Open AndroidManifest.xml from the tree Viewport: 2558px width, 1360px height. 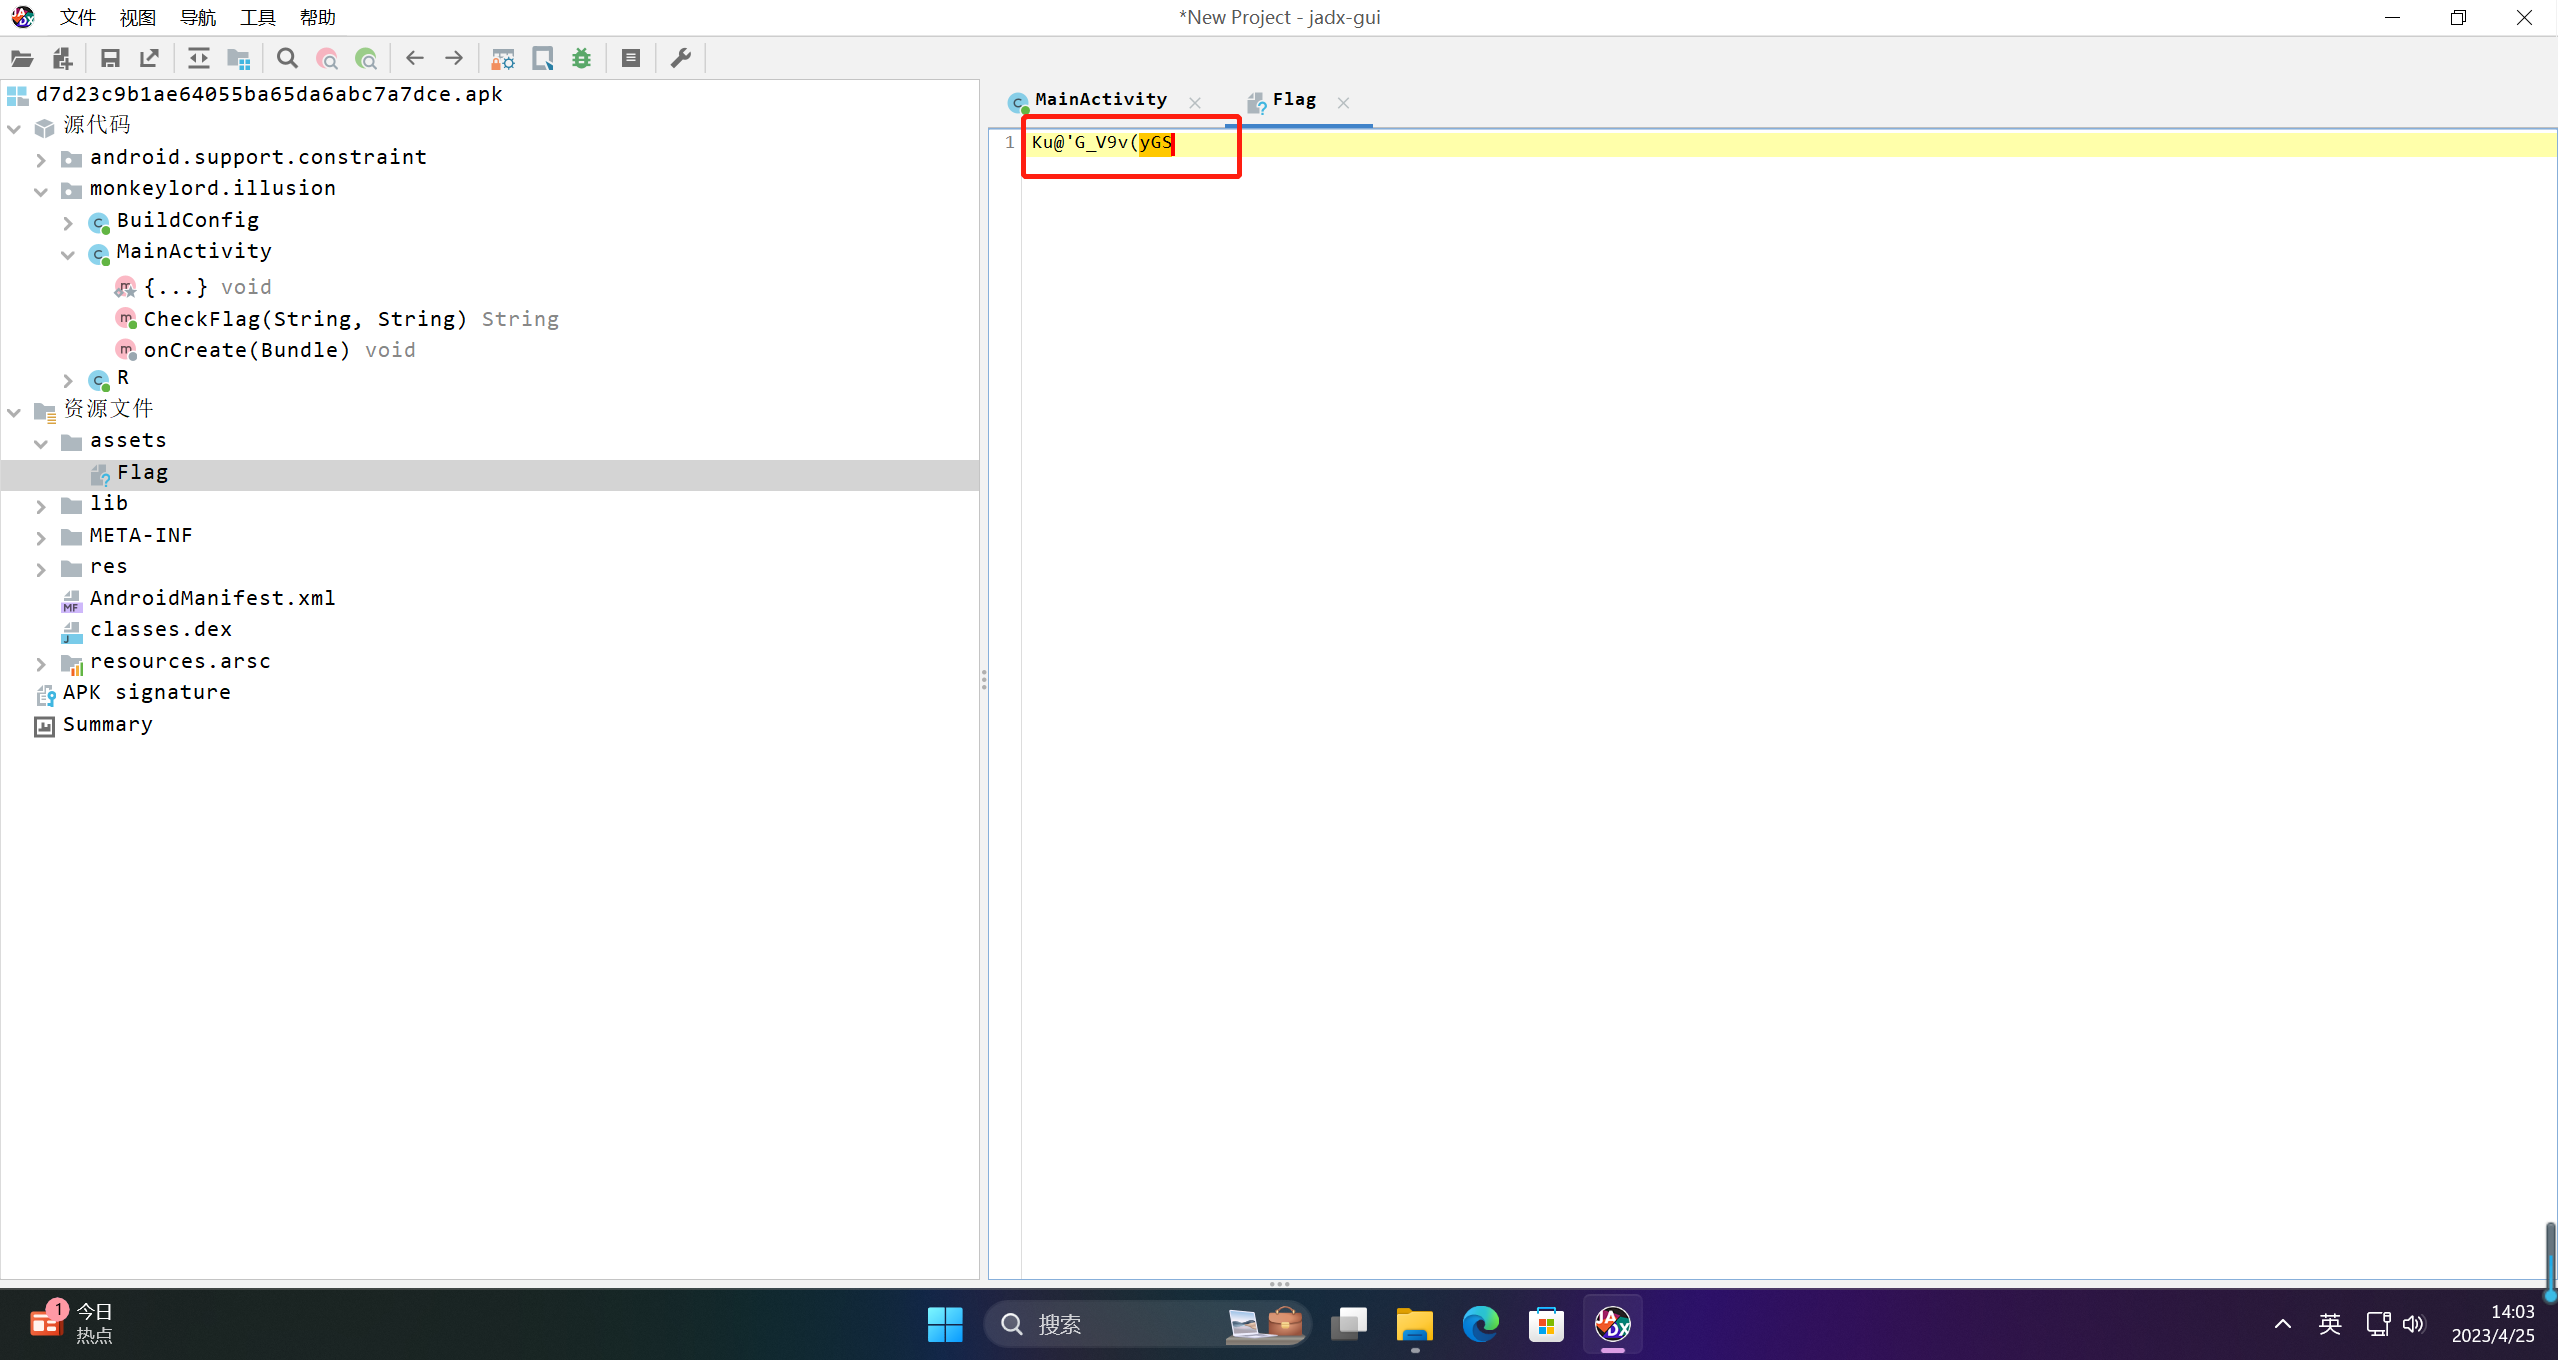212,598
